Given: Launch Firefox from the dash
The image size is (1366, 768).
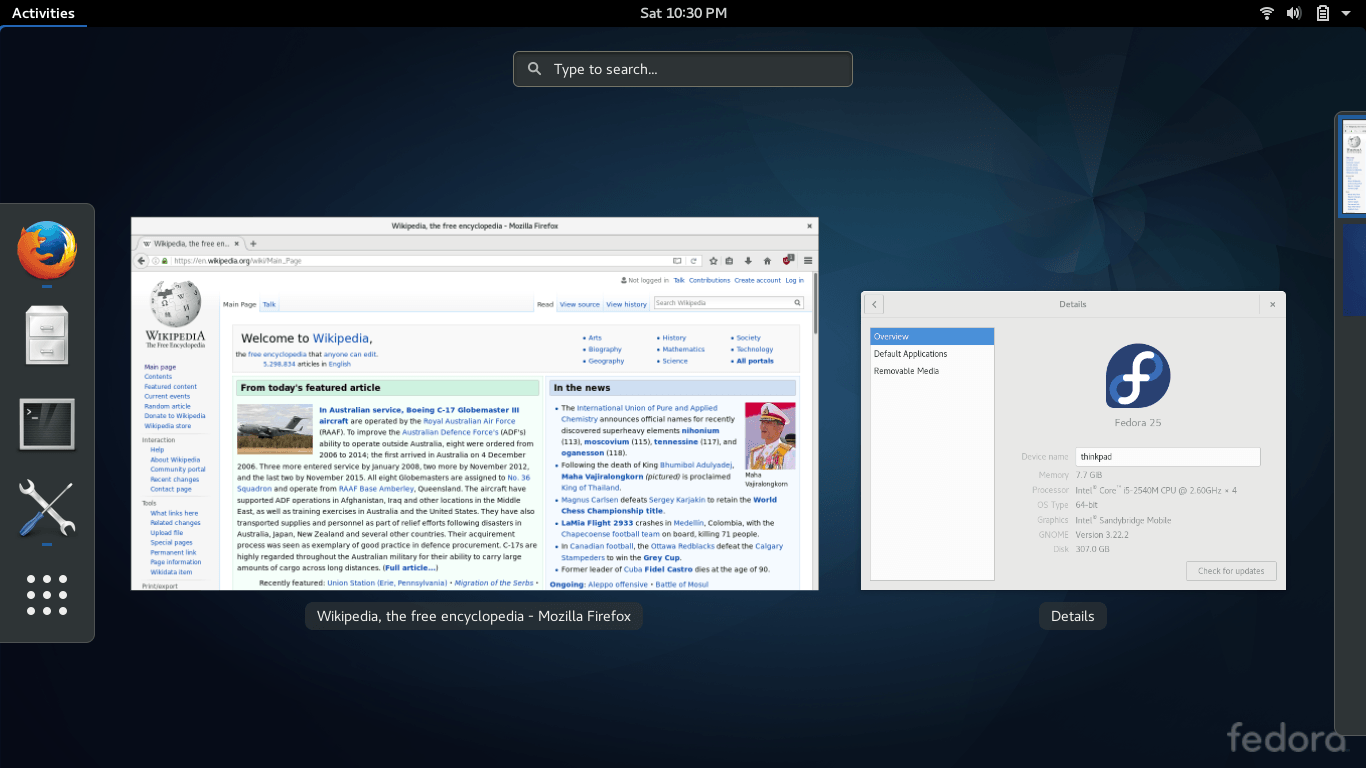Looking at the screenshot, I should pyautogui.click(x=47, y=250).
